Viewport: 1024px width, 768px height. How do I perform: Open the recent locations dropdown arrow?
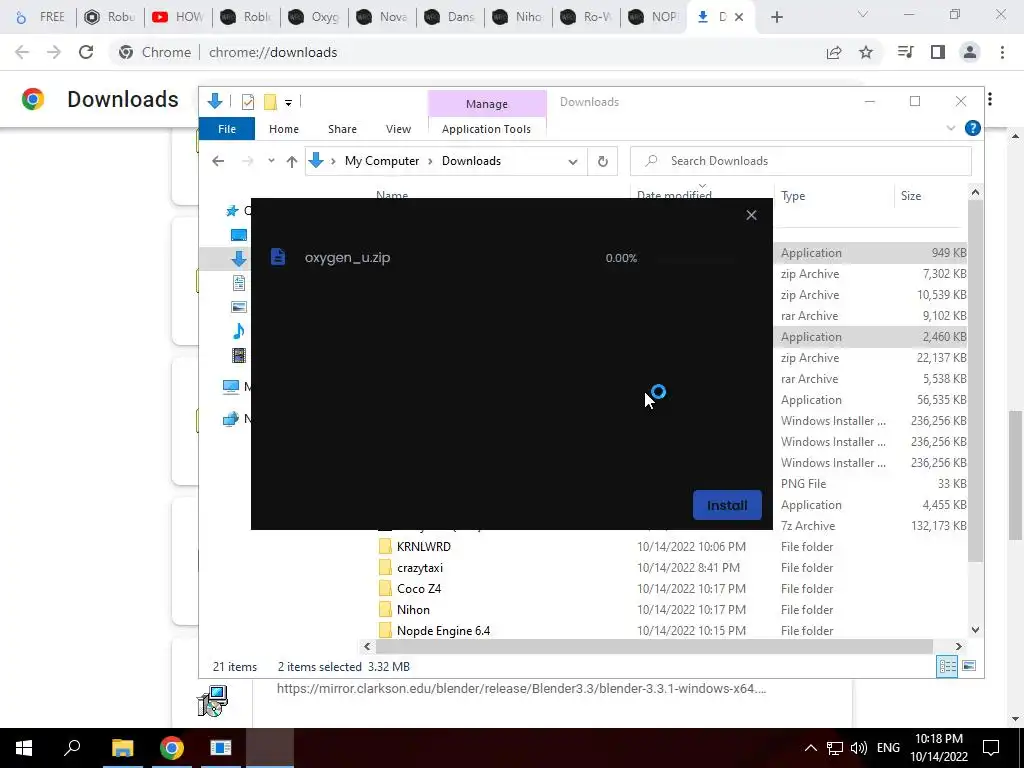pos(271,161)
